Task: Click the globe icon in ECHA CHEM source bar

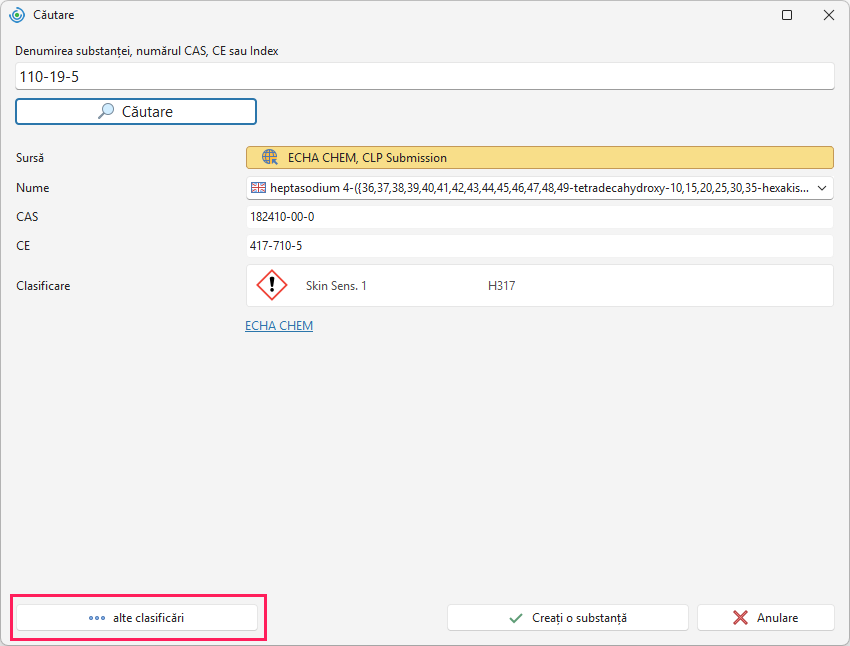Action: [x=269, y=157]
